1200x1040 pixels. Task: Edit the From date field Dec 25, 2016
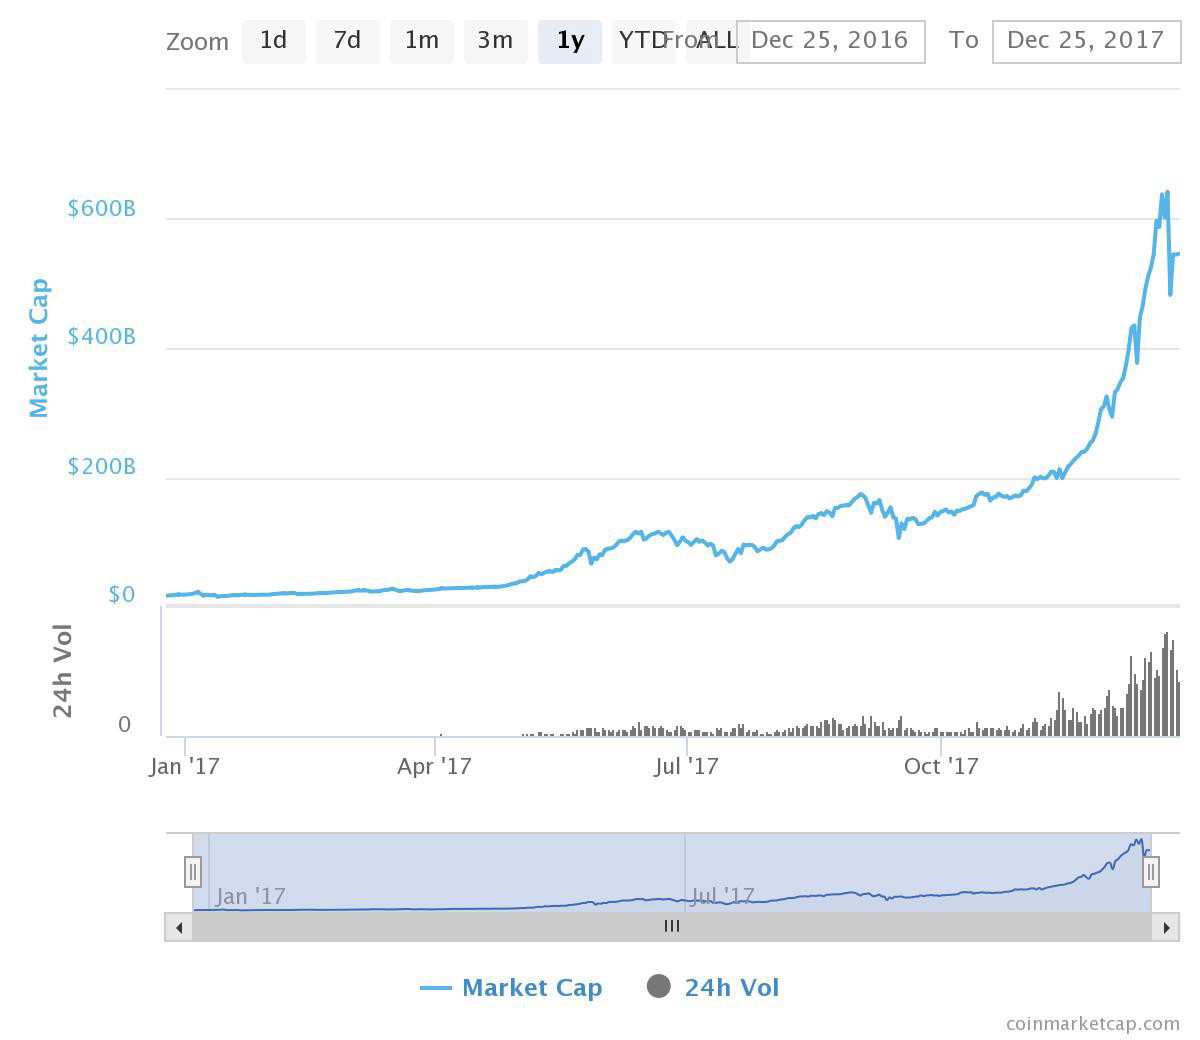tap(831, 41)
